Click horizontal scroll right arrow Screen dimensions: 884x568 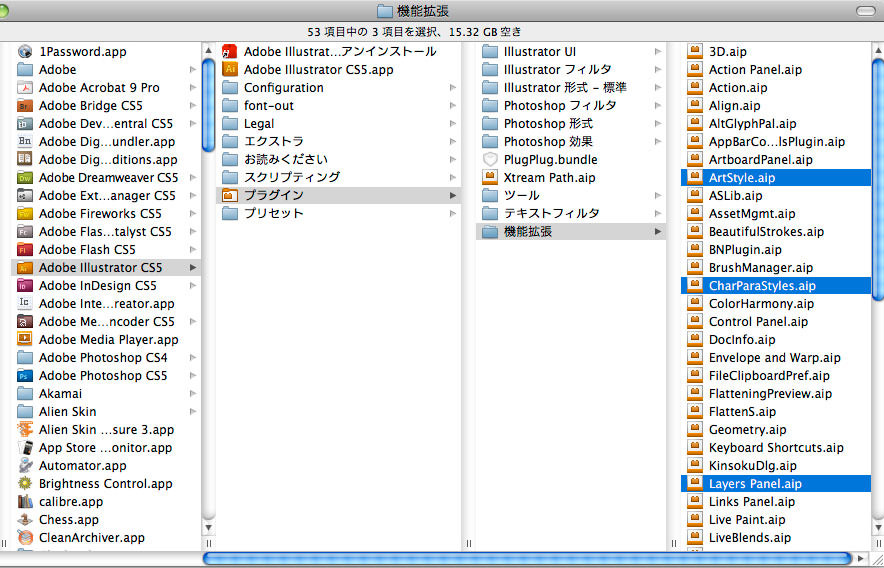click(x=860, y=558)
